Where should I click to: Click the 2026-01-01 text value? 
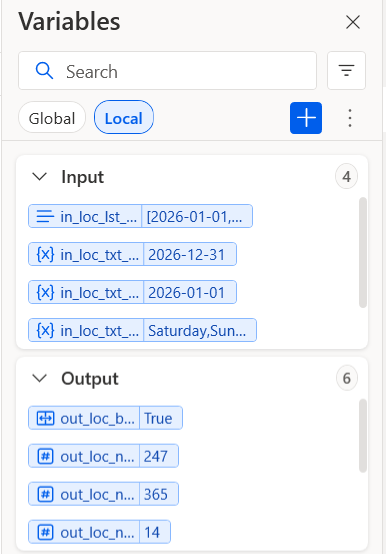point(186,293)
